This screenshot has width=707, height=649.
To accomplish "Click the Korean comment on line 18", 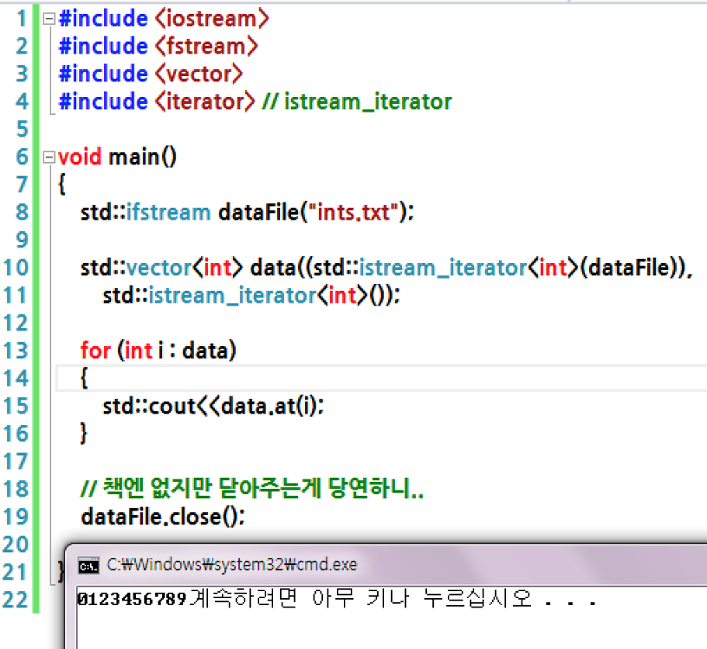I will tap(252, 488).
